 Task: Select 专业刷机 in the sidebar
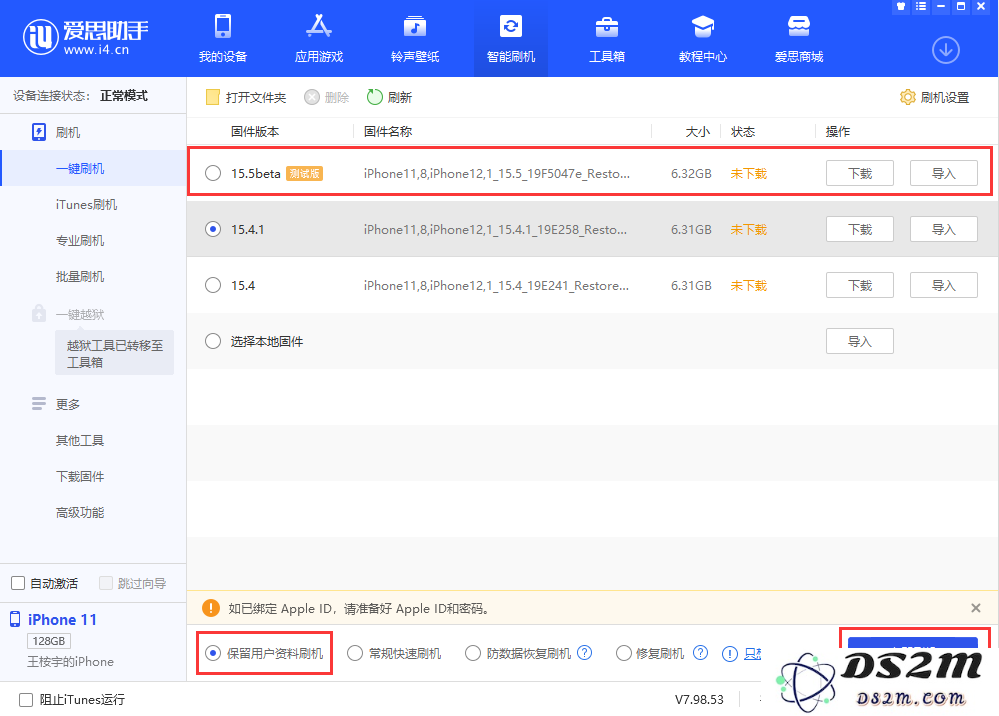coord(80,241)
